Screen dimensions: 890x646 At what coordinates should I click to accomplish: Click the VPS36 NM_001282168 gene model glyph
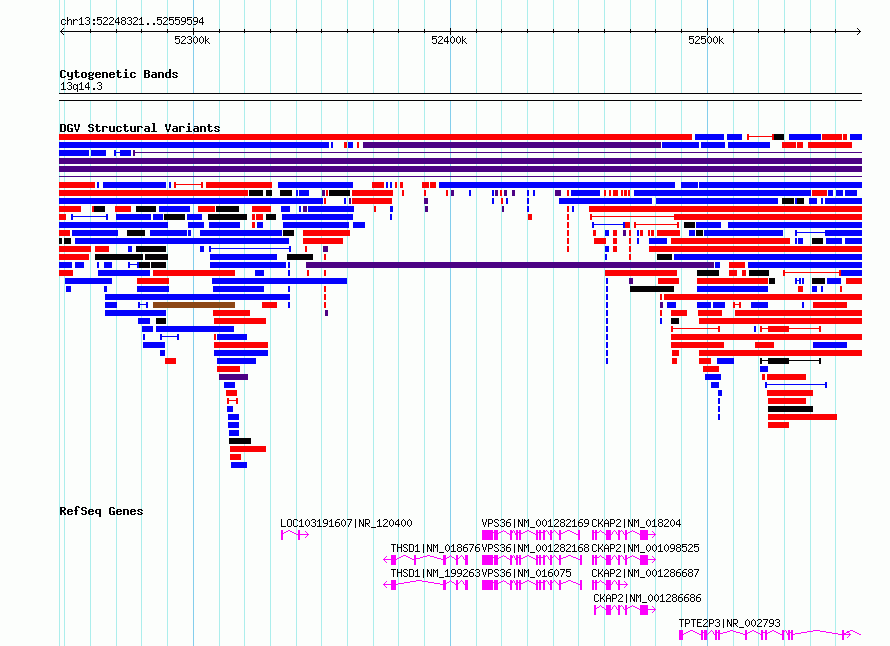click(x=531, y=560)
